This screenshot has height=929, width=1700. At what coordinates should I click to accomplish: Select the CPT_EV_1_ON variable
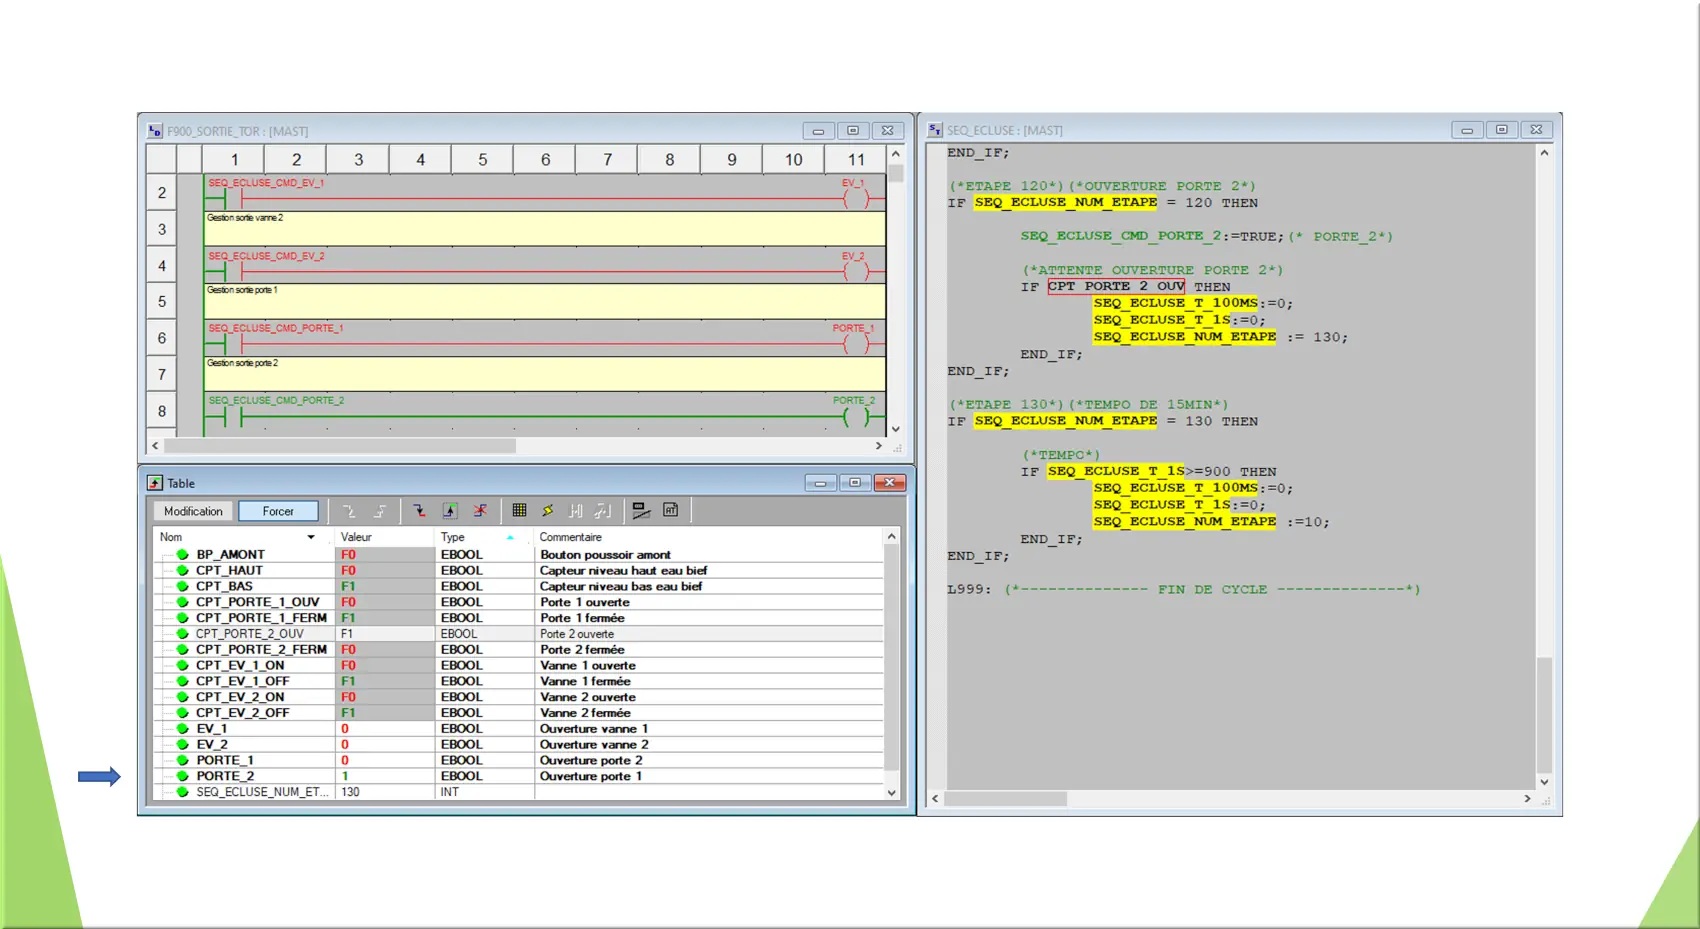click(240, 665)
